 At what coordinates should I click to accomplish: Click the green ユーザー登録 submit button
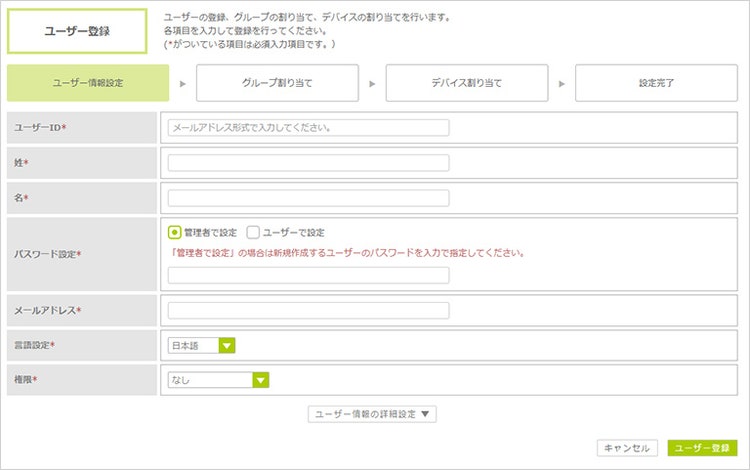pos(702,448)
